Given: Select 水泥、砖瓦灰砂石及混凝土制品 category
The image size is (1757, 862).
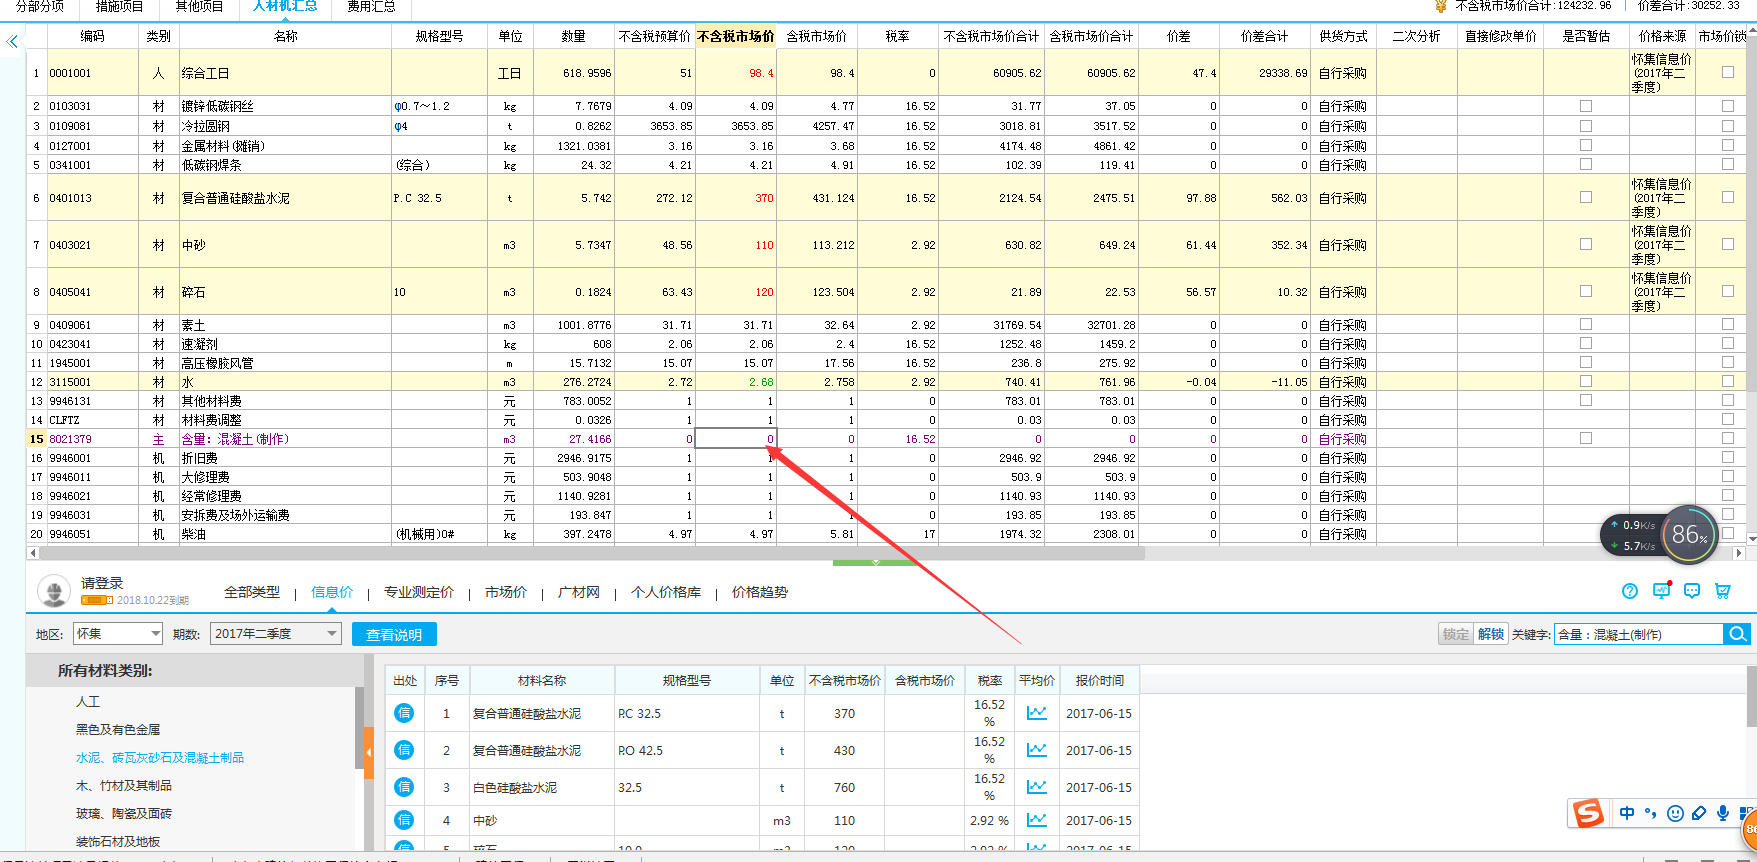Looking at the screenshot, I should coord(160,757).
